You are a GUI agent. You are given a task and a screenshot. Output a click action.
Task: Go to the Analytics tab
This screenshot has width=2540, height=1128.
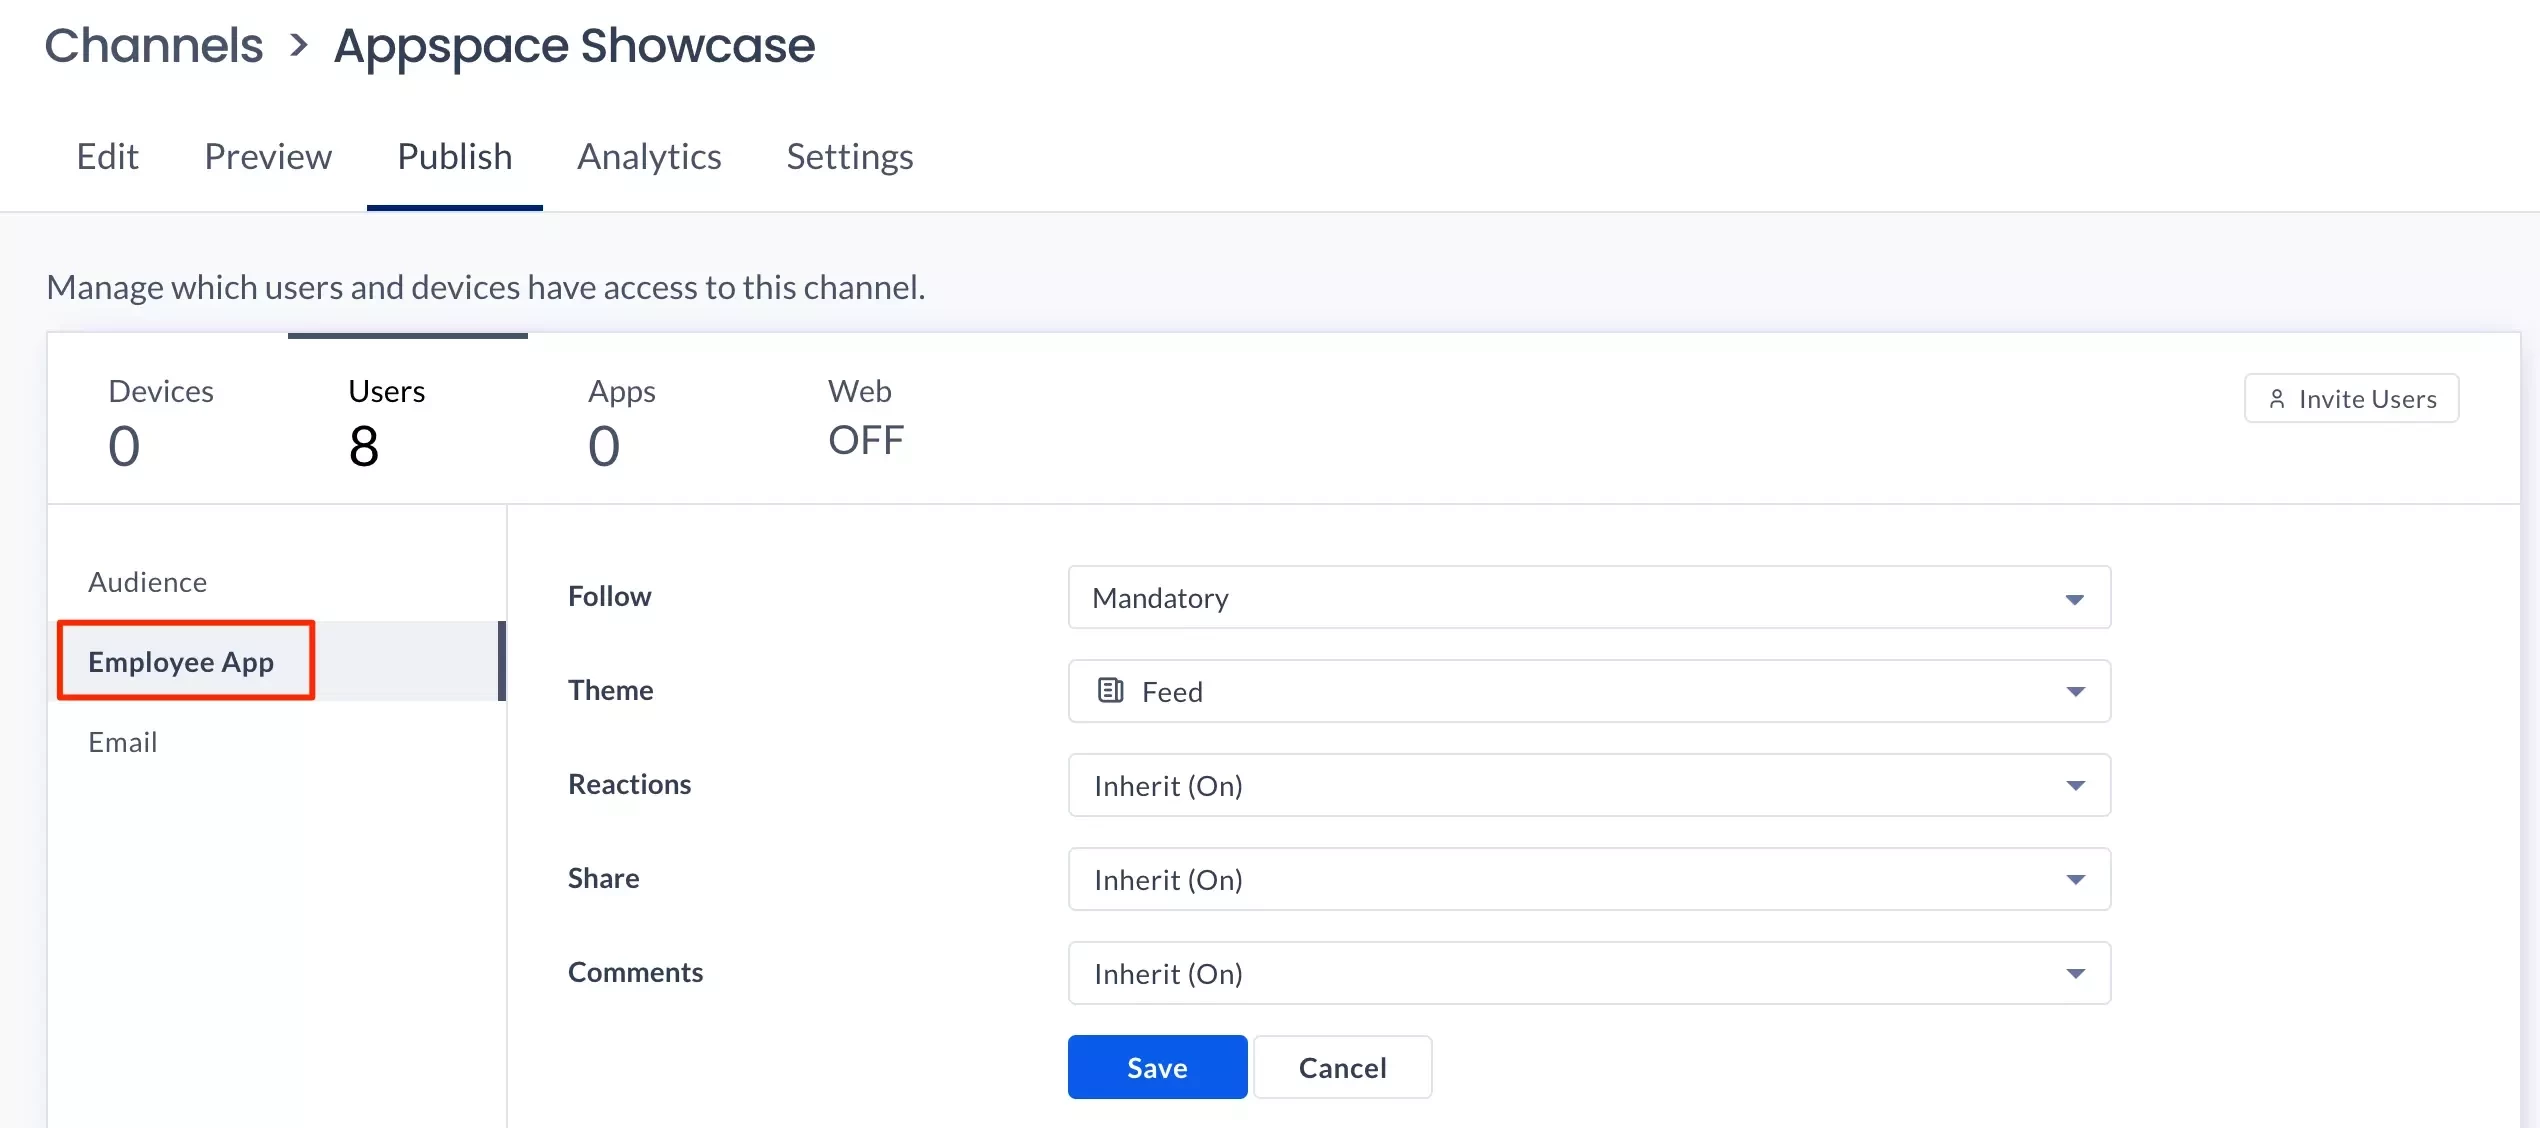[x=649, y=157]
